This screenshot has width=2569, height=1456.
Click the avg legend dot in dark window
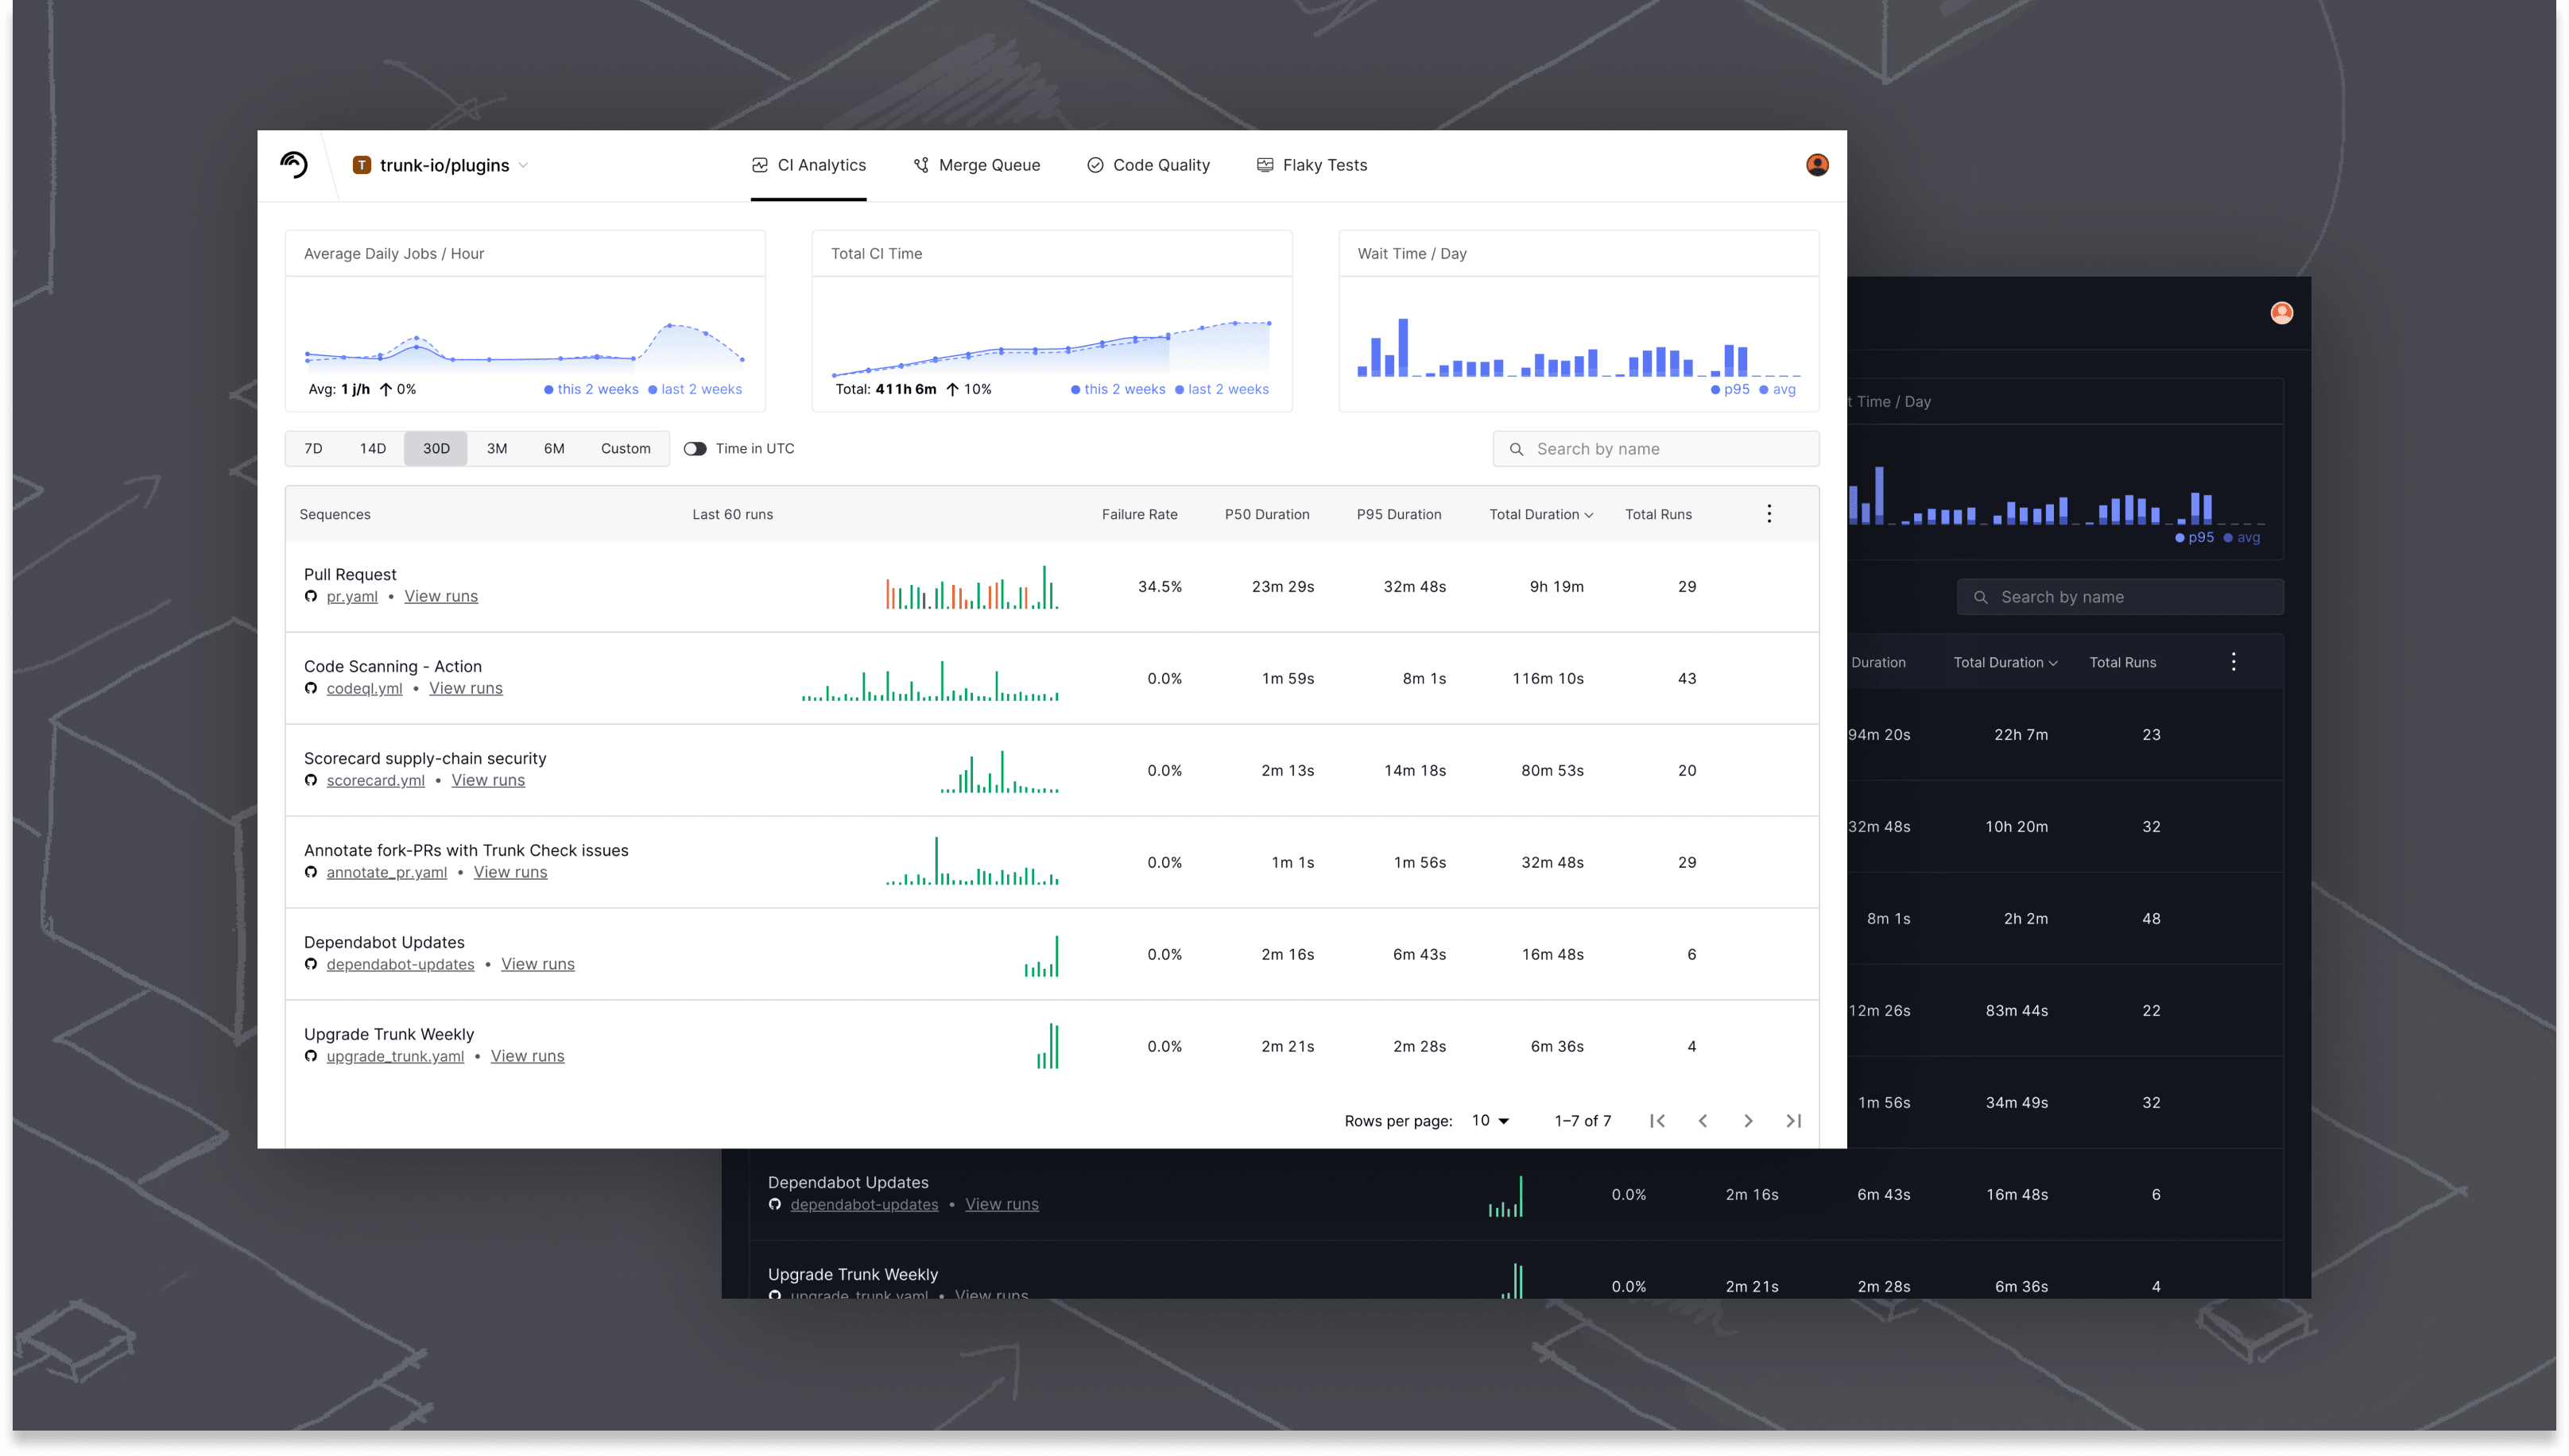[x=2228, y=538]
